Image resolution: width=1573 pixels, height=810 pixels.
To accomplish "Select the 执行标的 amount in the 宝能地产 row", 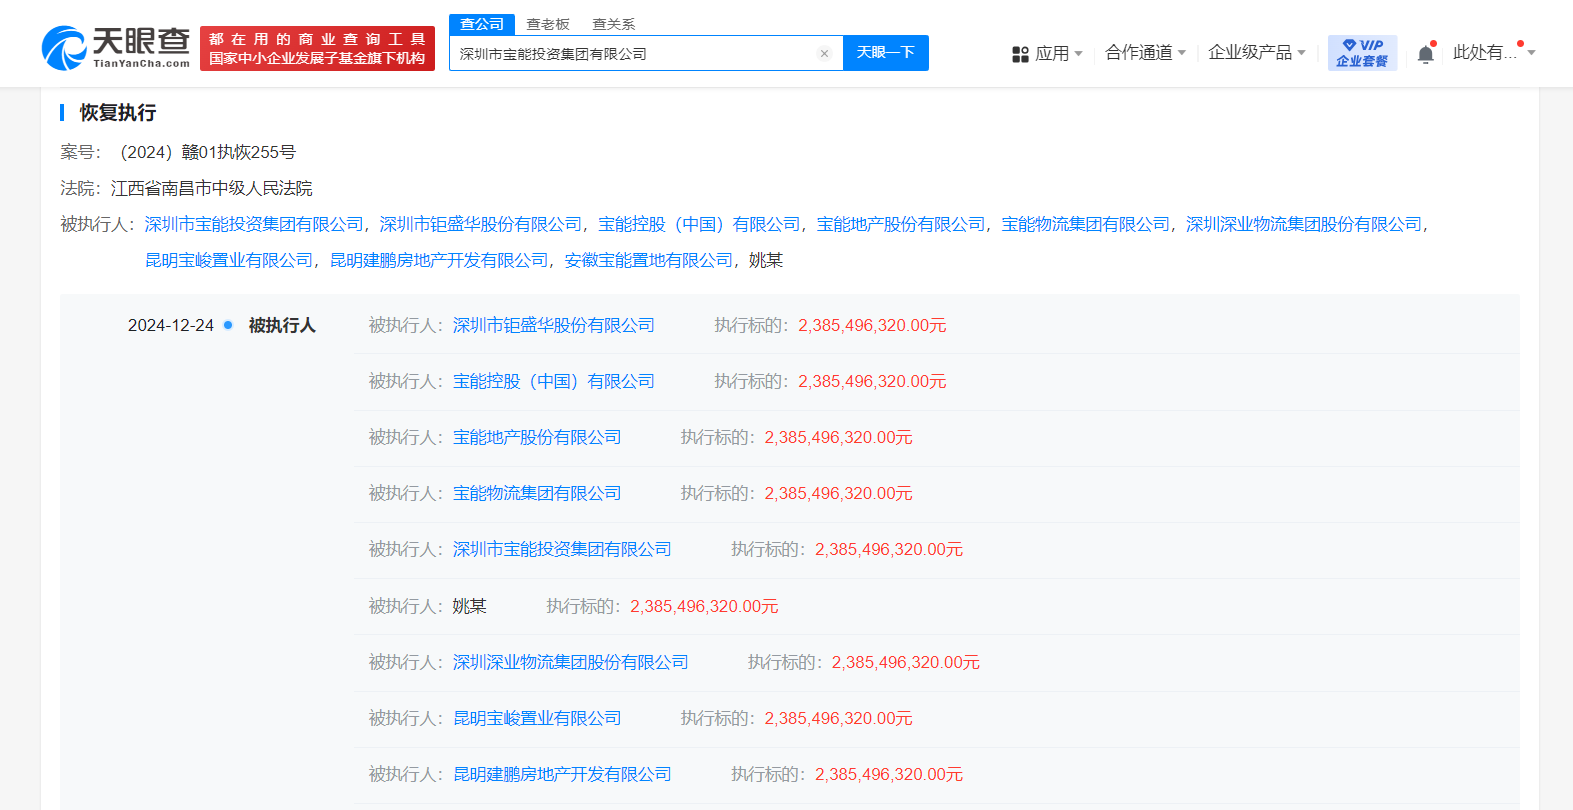I will [x=839, y=437].
